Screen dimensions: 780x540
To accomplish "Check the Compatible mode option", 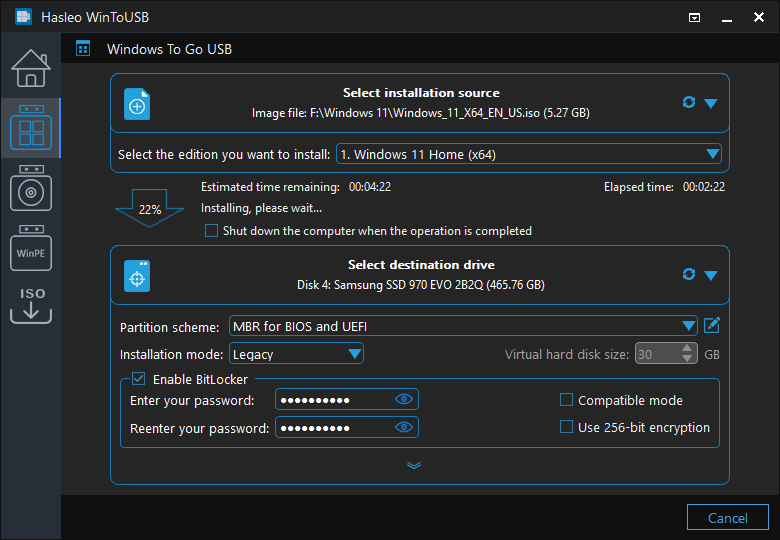I will pyautogui.click(x=566, y=400).
